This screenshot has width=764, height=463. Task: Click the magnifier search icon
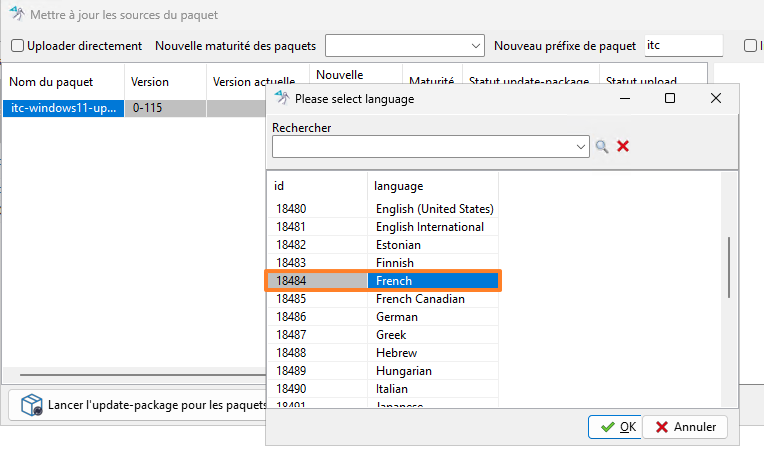(x=602, y=146)
